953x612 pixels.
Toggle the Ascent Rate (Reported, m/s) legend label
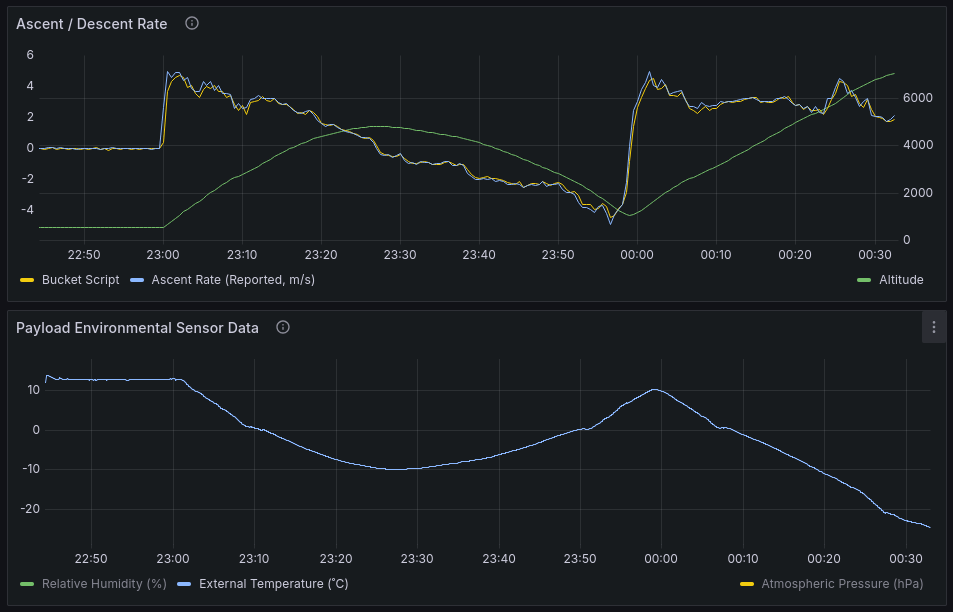click(x=233, y=280)
